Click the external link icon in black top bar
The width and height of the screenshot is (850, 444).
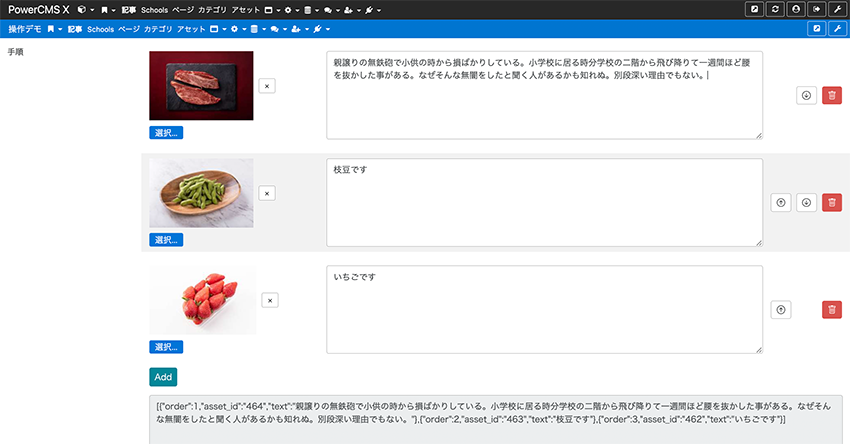[x=754, y=9]
